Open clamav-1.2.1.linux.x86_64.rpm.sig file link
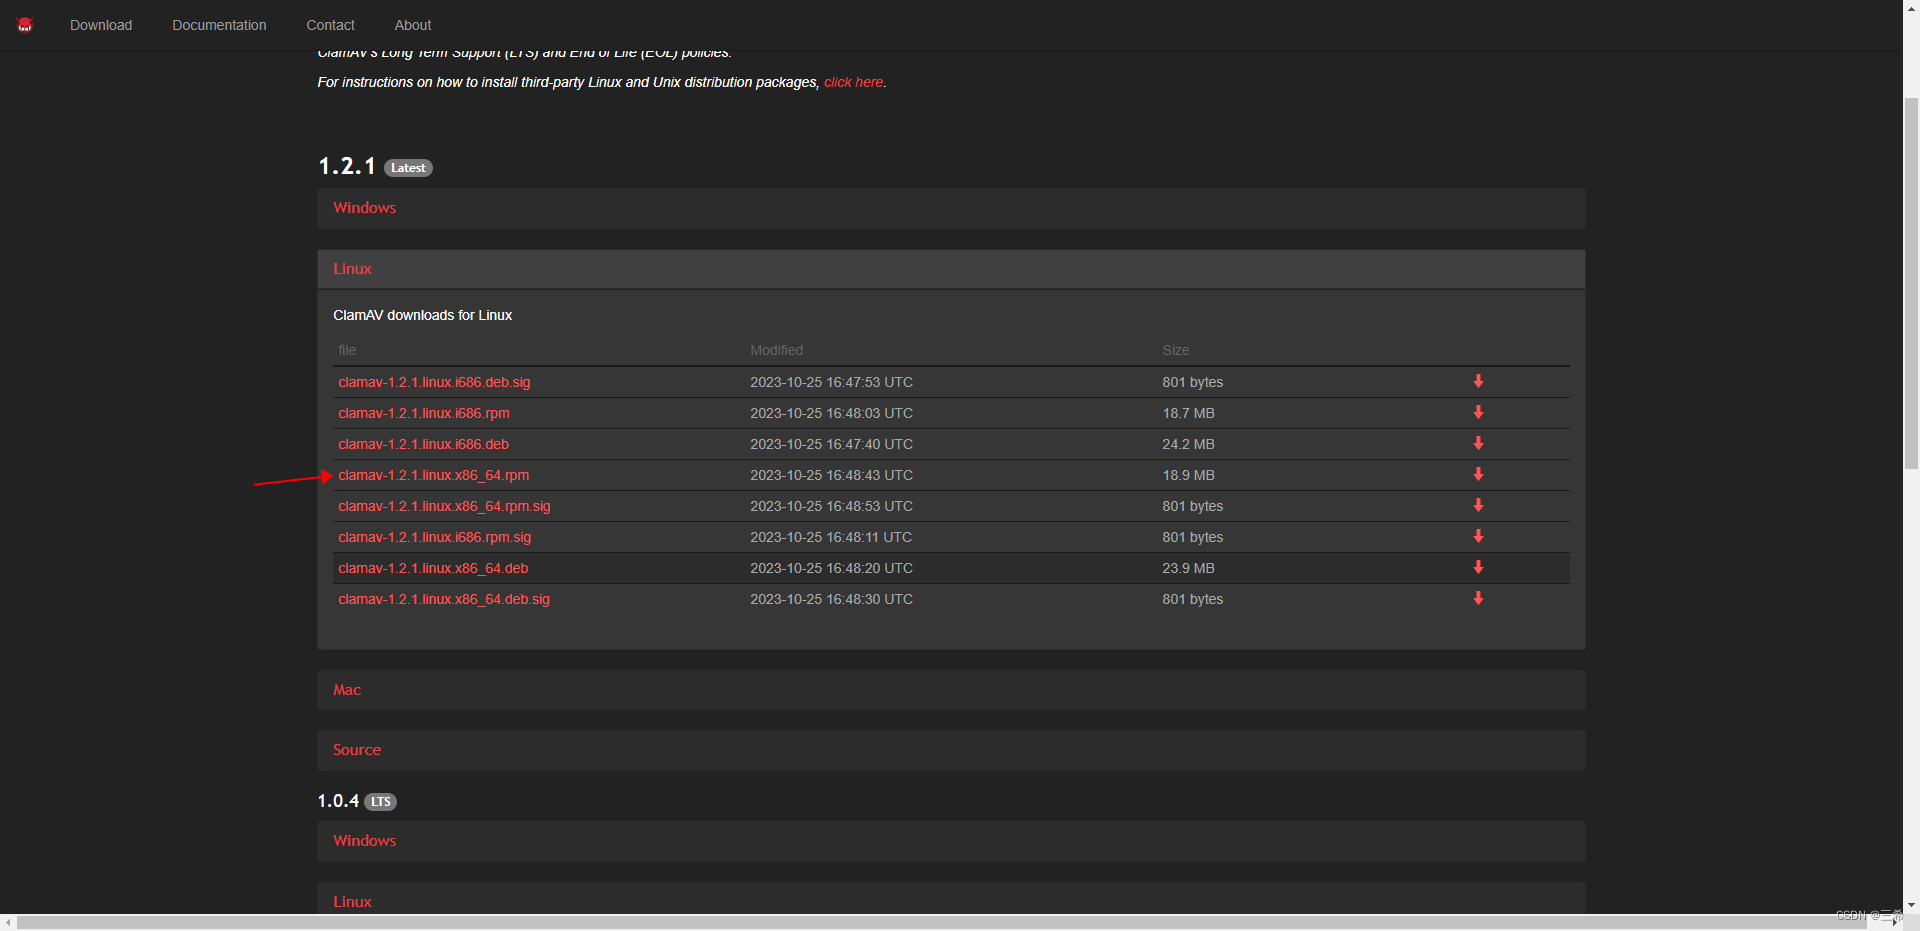This screenshot has width=1920, height=931. click(x=444, y=506)
